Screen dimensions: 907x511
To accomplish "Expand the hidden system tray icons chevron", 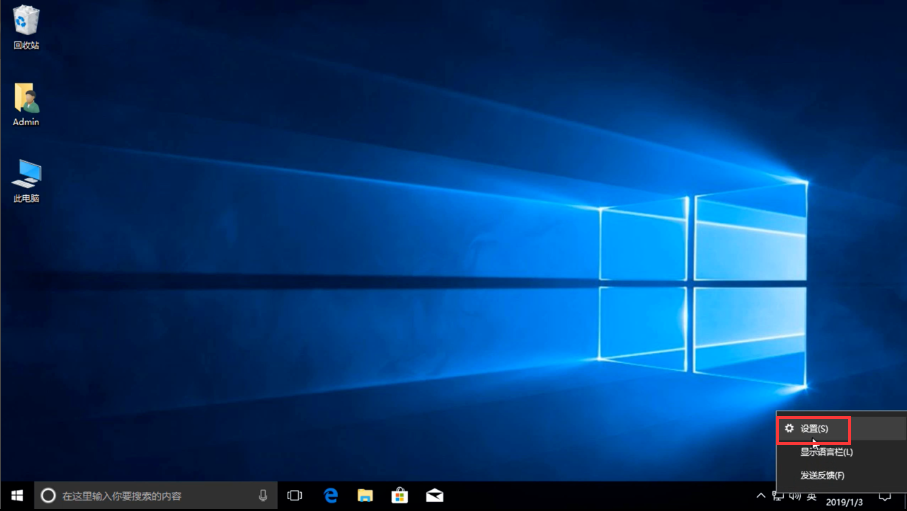I will coord(761,496).
